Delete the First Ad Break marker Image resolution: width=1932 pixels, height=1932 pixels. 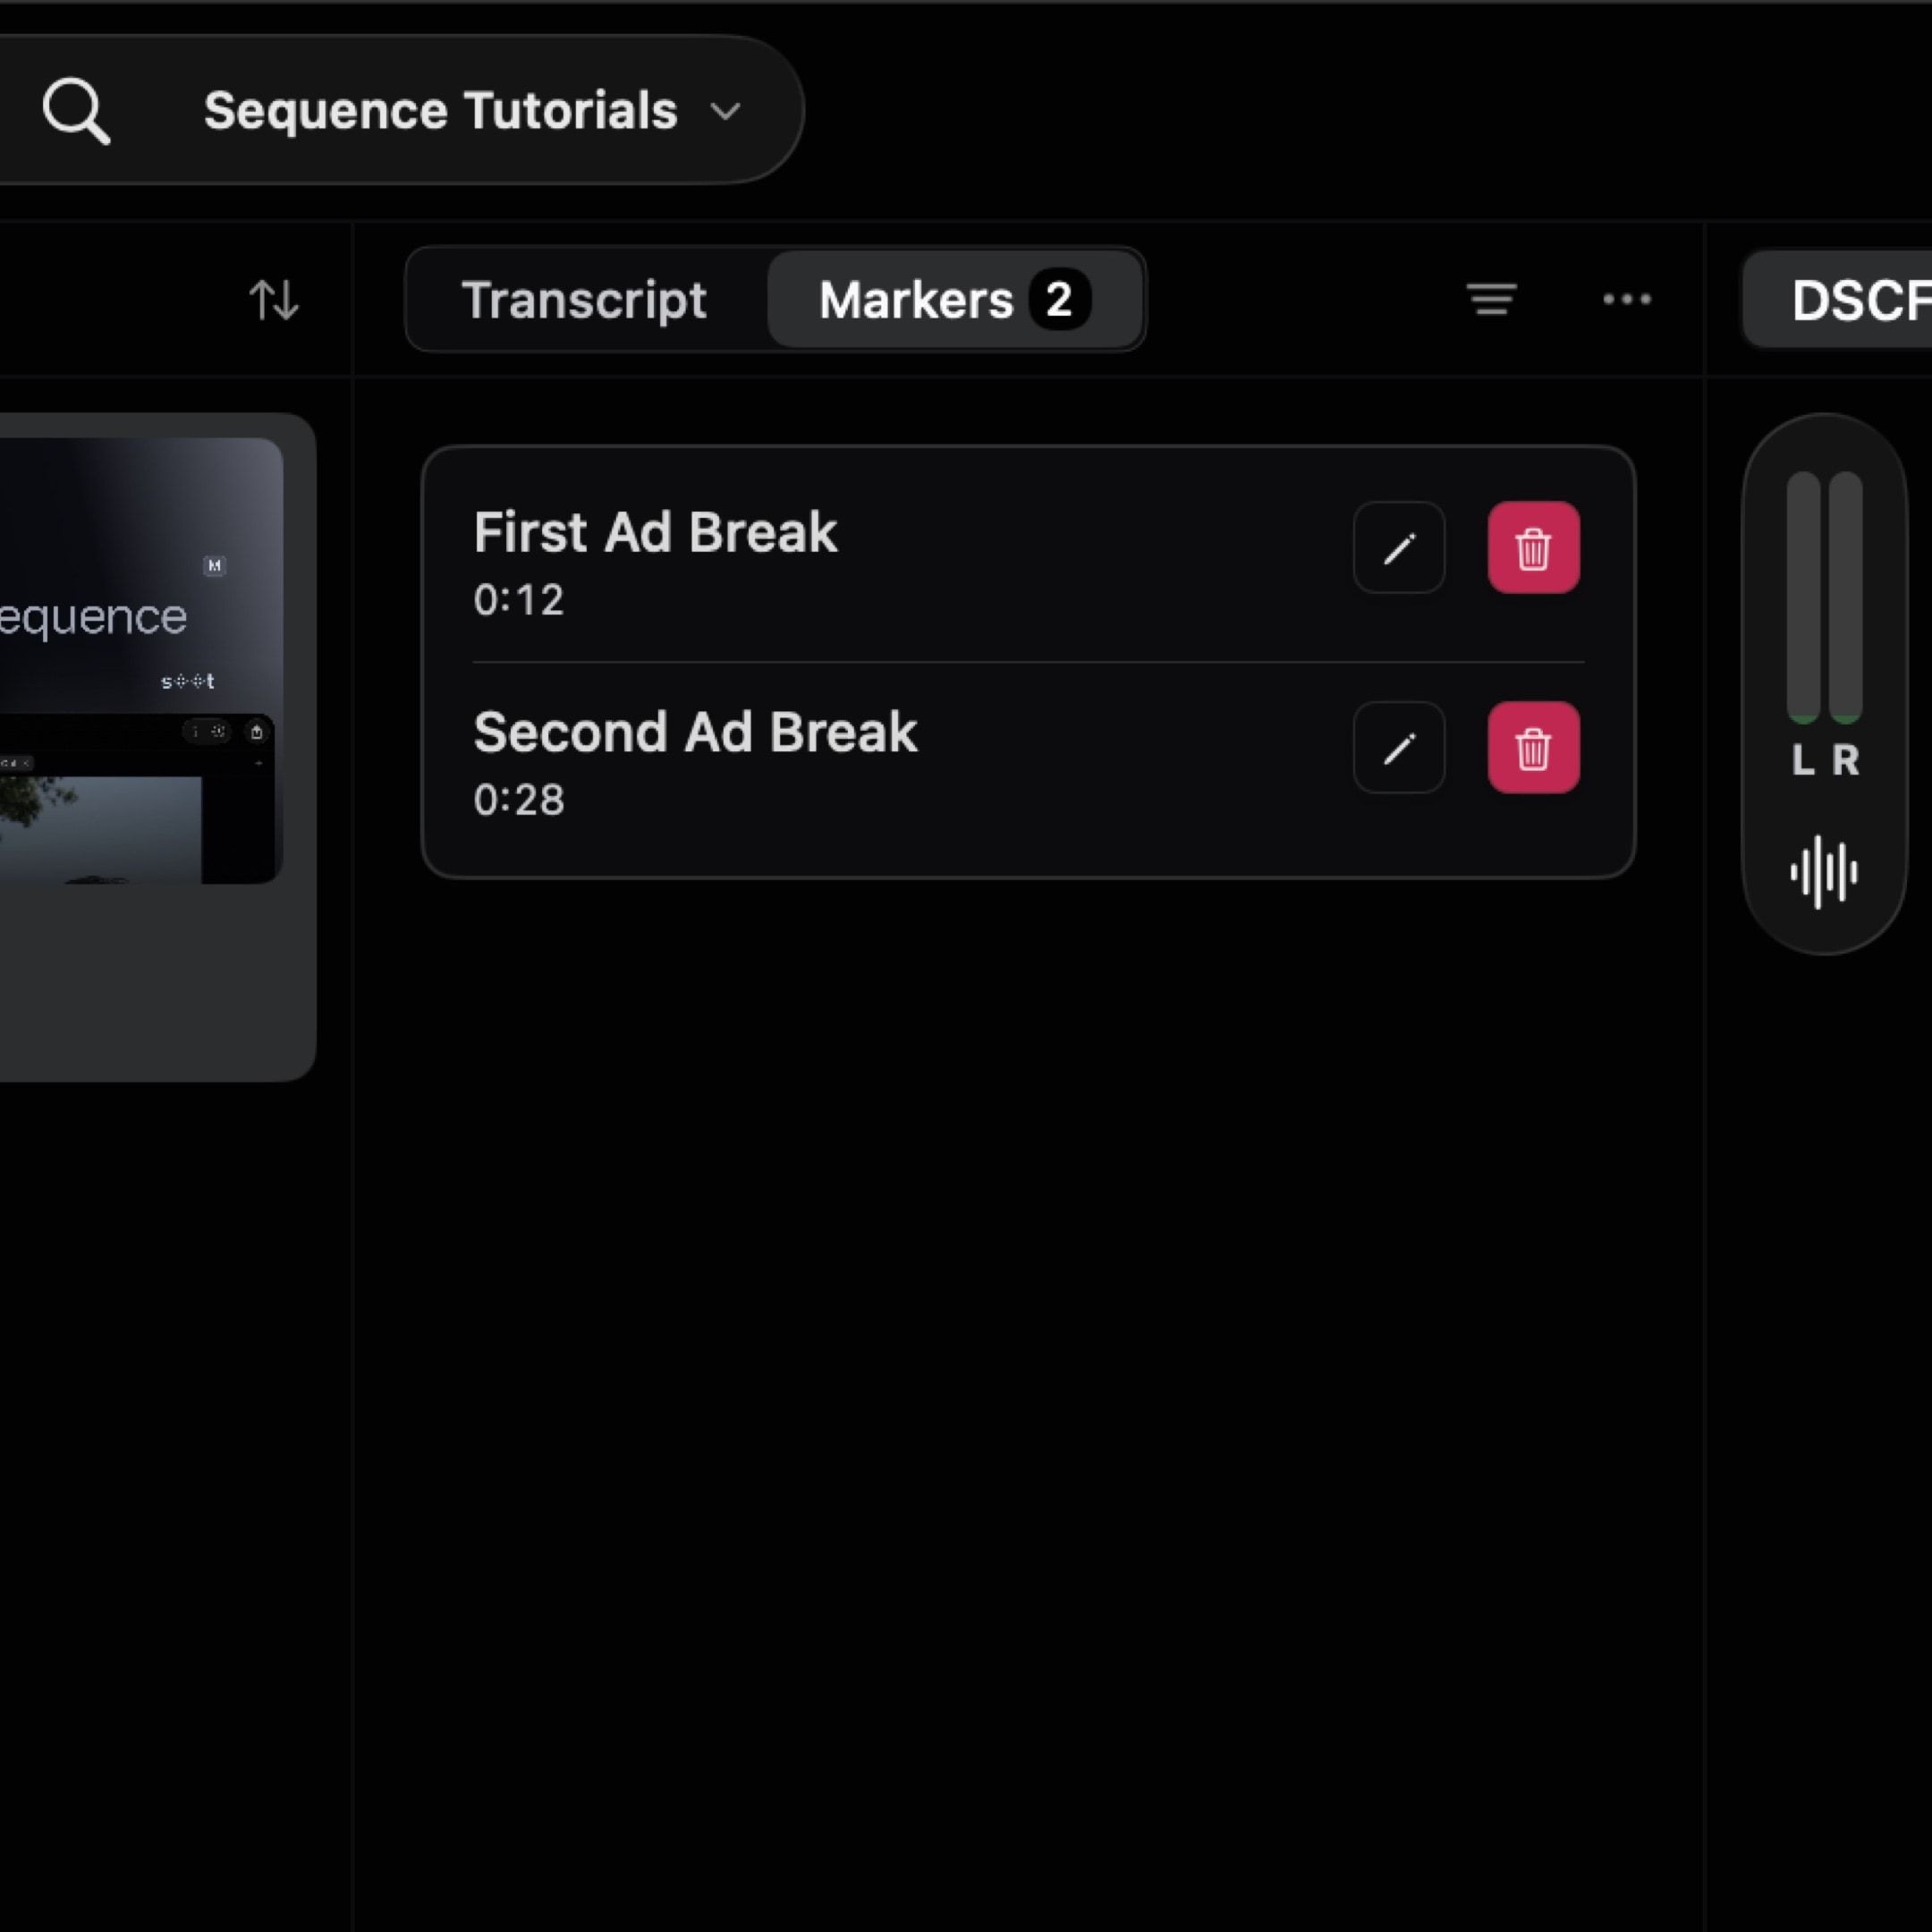[x=1533, y=548]
